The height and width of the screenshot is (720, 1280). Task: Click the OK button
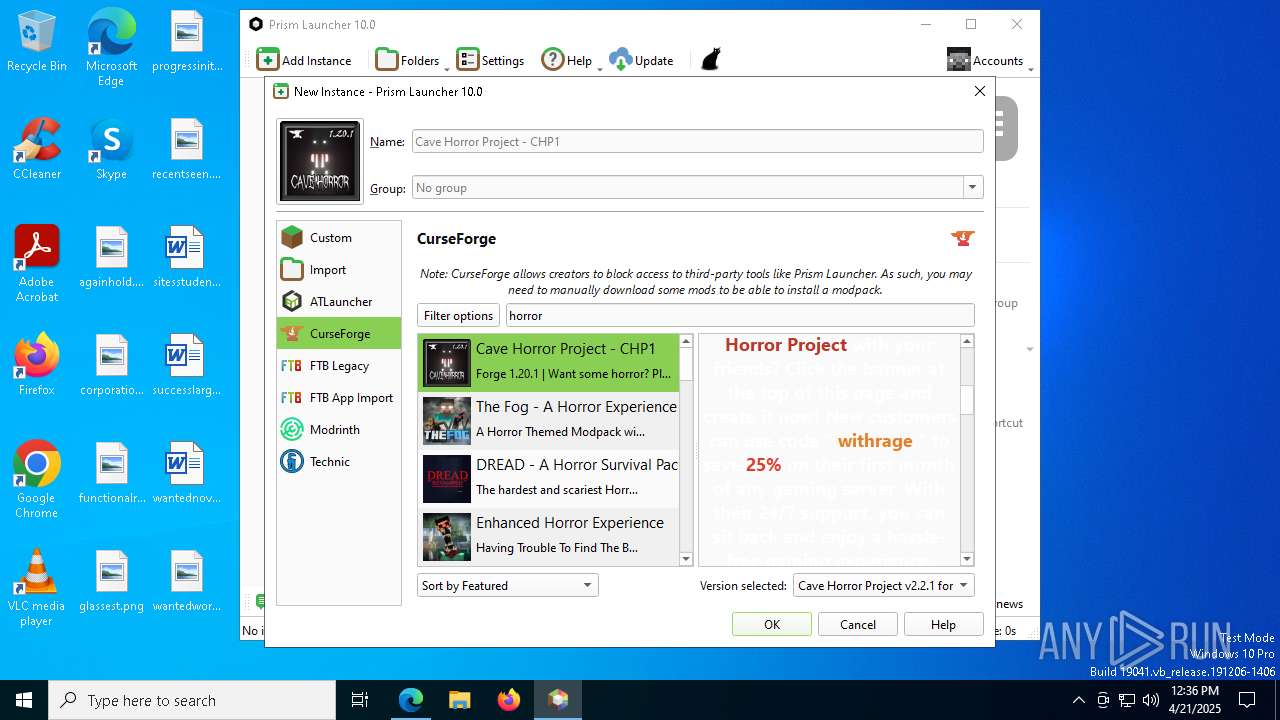[x=772, y=624]
